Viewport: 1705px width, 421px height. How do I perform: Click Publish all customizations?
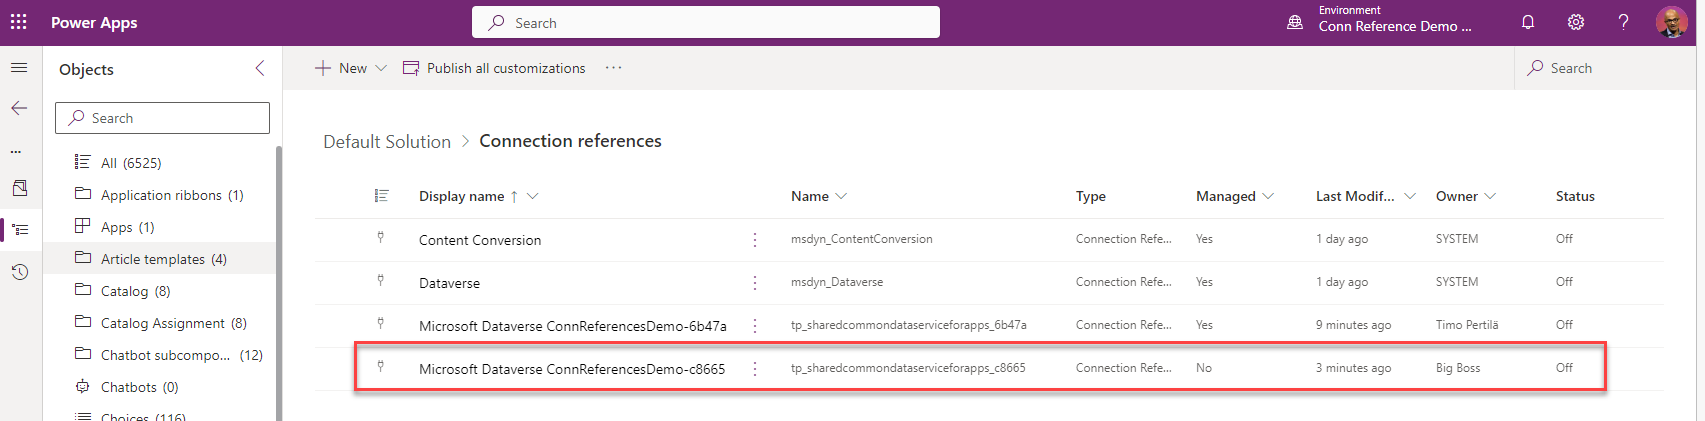(494, 68)
